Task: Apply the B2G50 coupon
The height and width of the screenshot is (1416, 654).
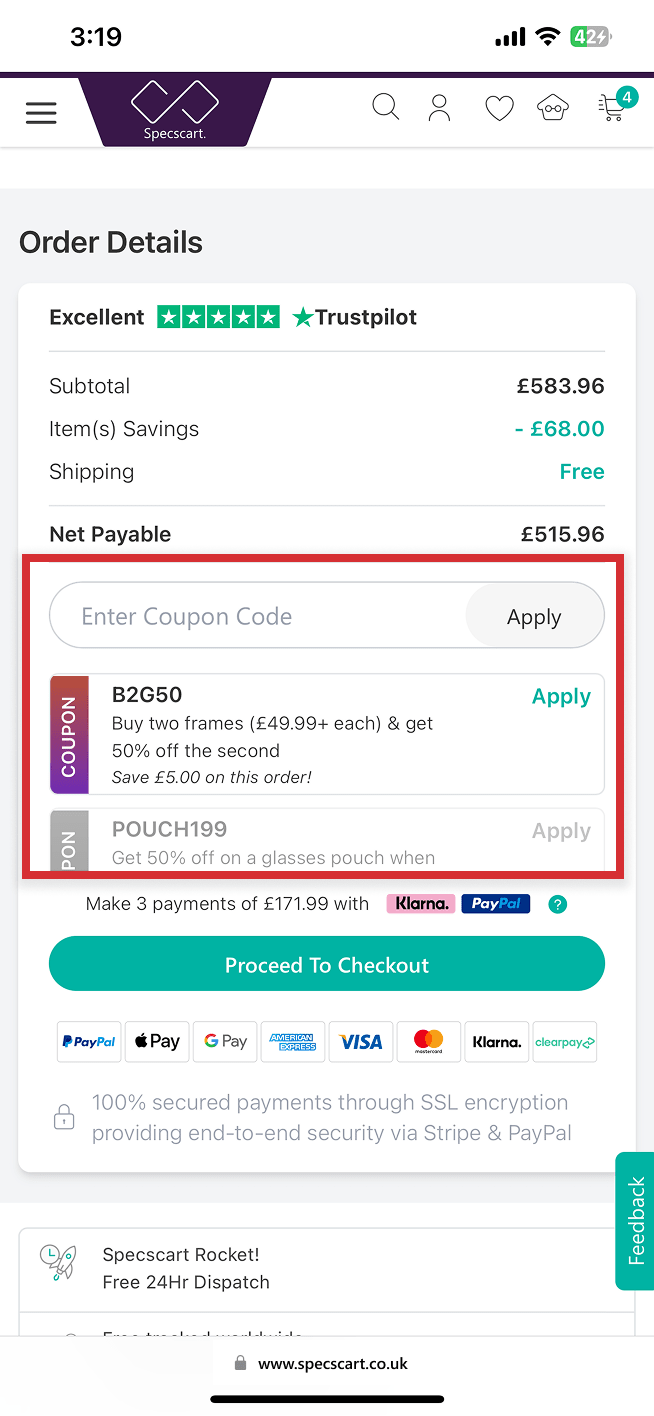Action: click(x=561, y=696)
